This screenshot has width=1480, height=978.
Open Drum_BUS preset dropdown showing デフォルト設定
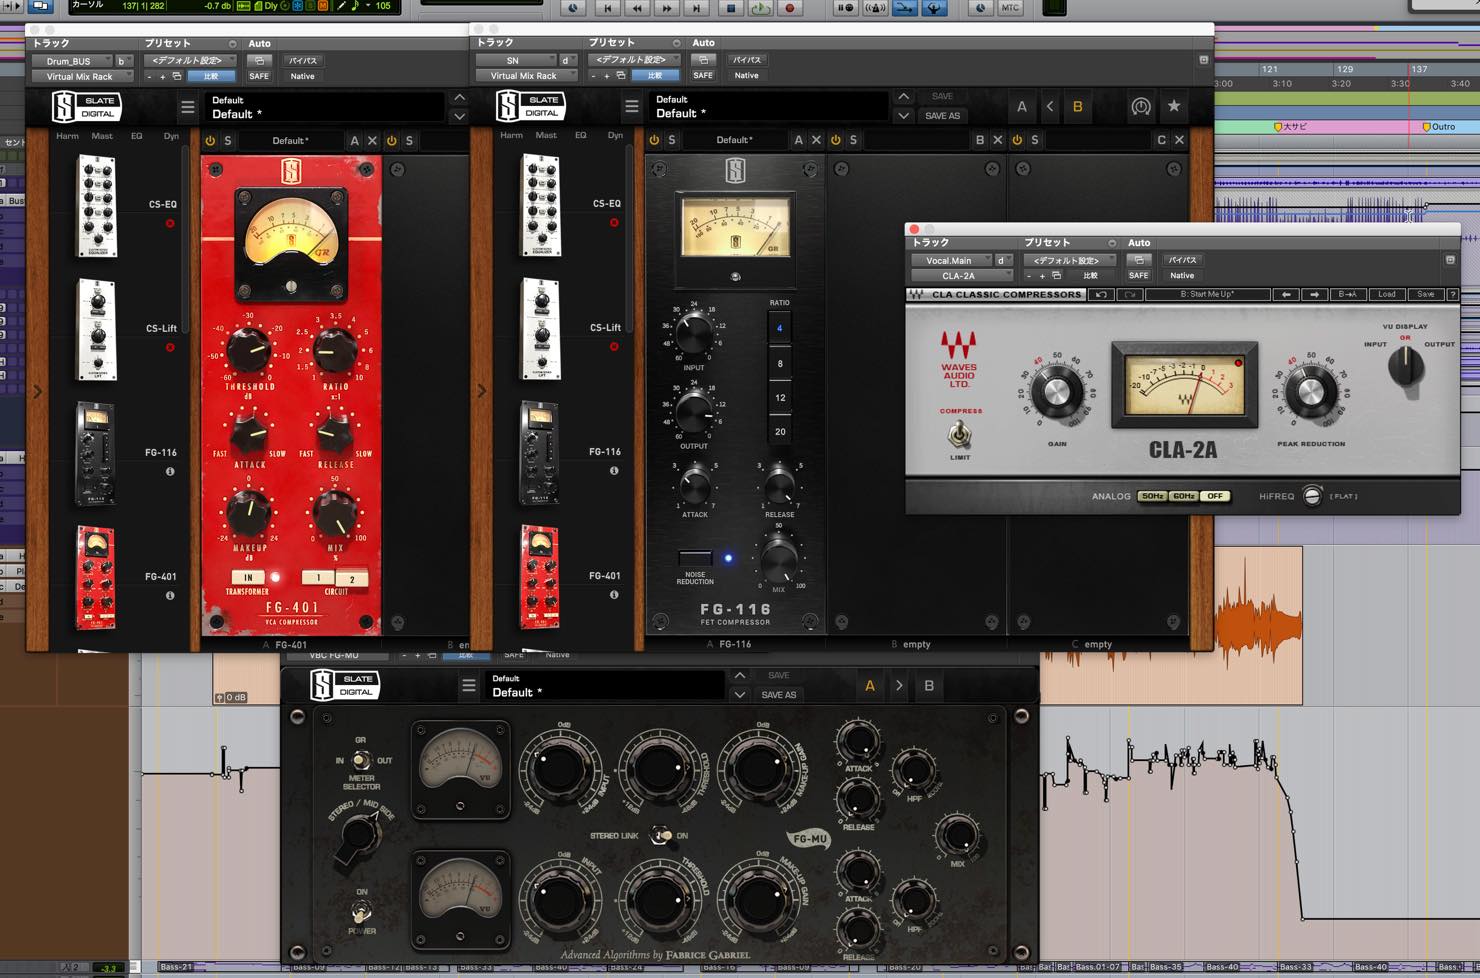(x=190, y=61)
